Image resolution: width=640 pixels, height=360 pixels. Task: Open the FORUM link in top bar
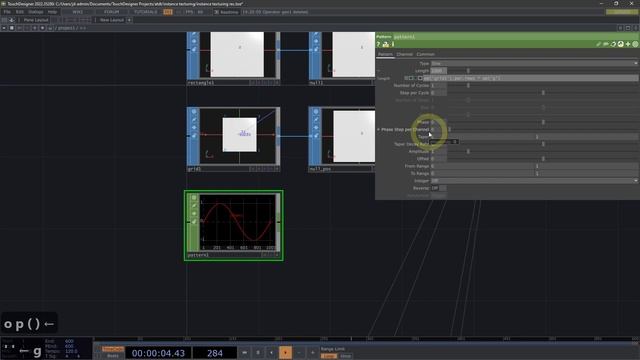111,12
